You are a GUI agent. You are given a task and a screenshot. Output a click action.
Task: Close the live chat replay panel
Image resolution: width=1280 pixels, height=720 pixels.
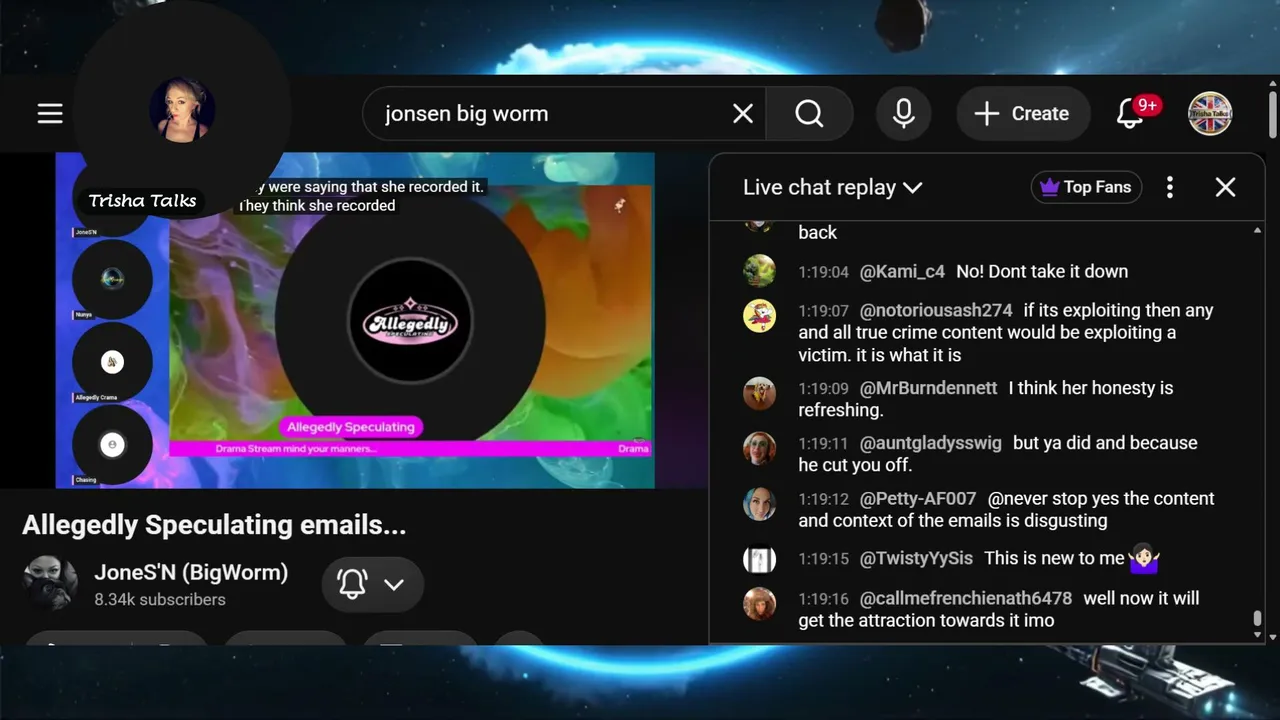click(x=1225, y=187)
